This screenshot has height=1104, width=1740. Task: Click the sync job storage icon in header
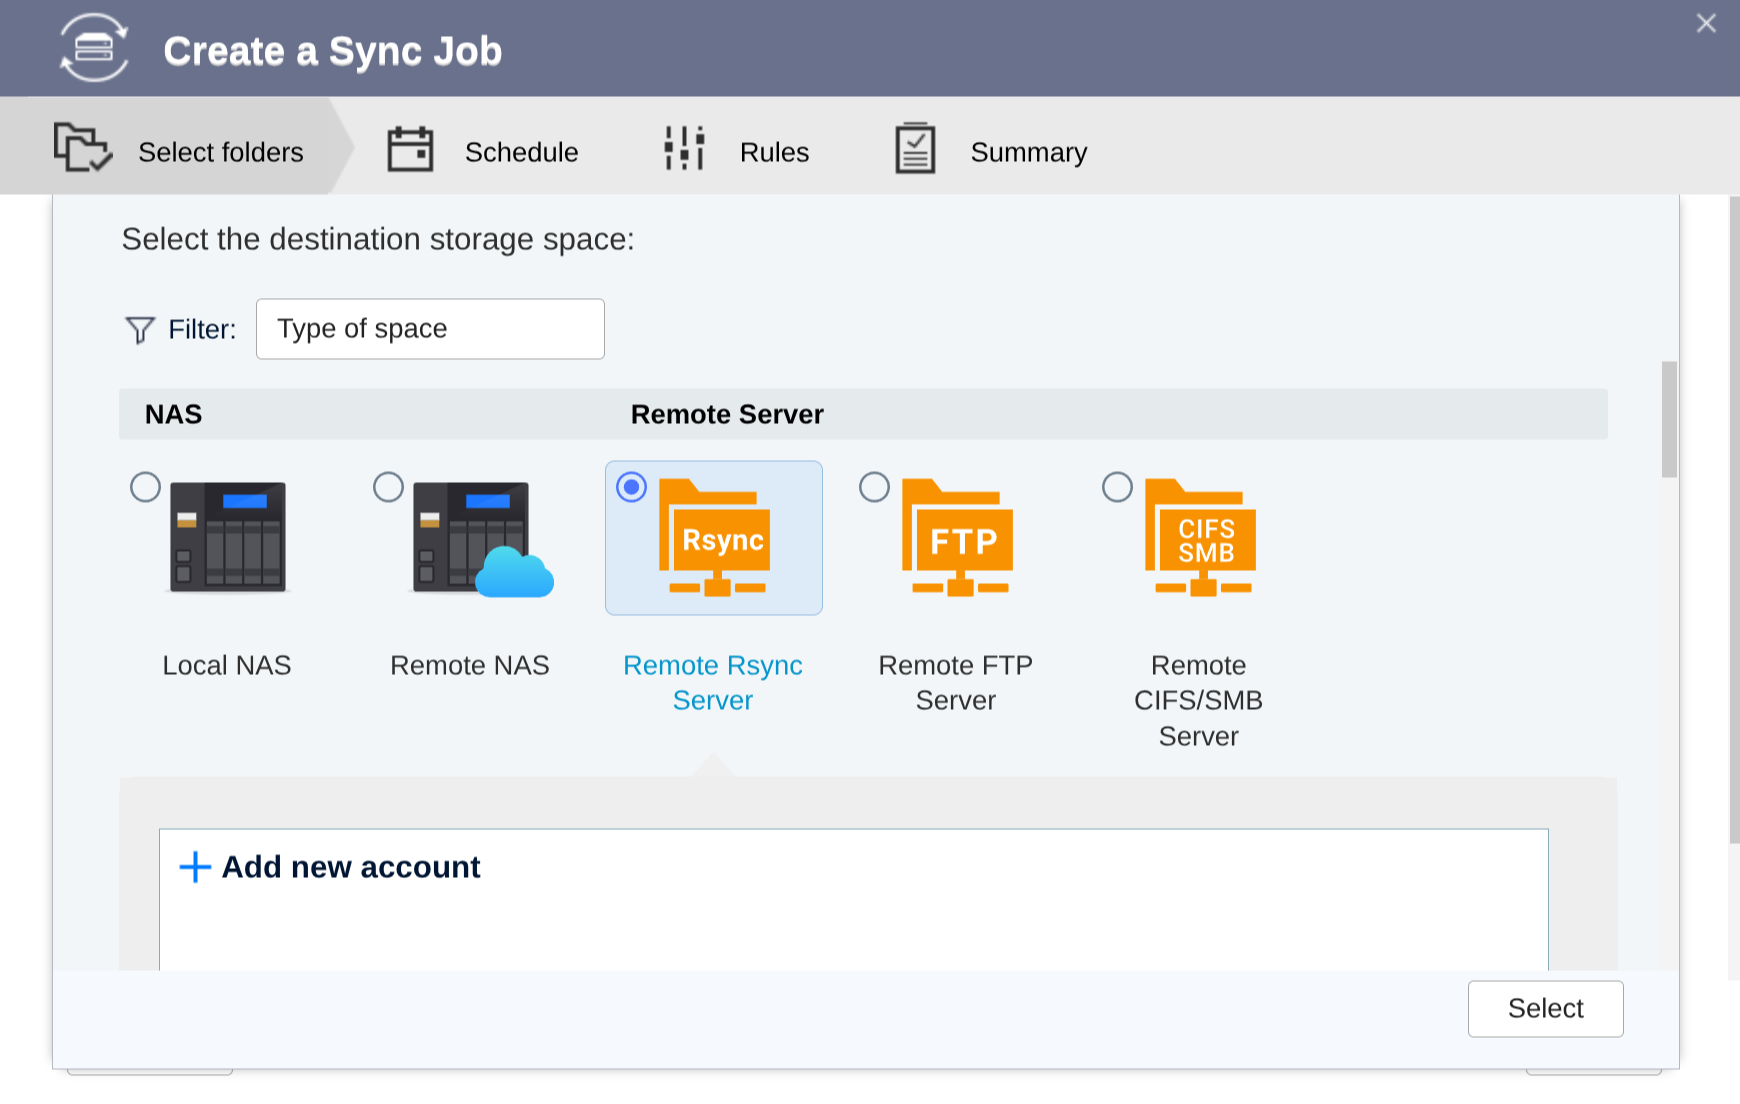(94, 48)
